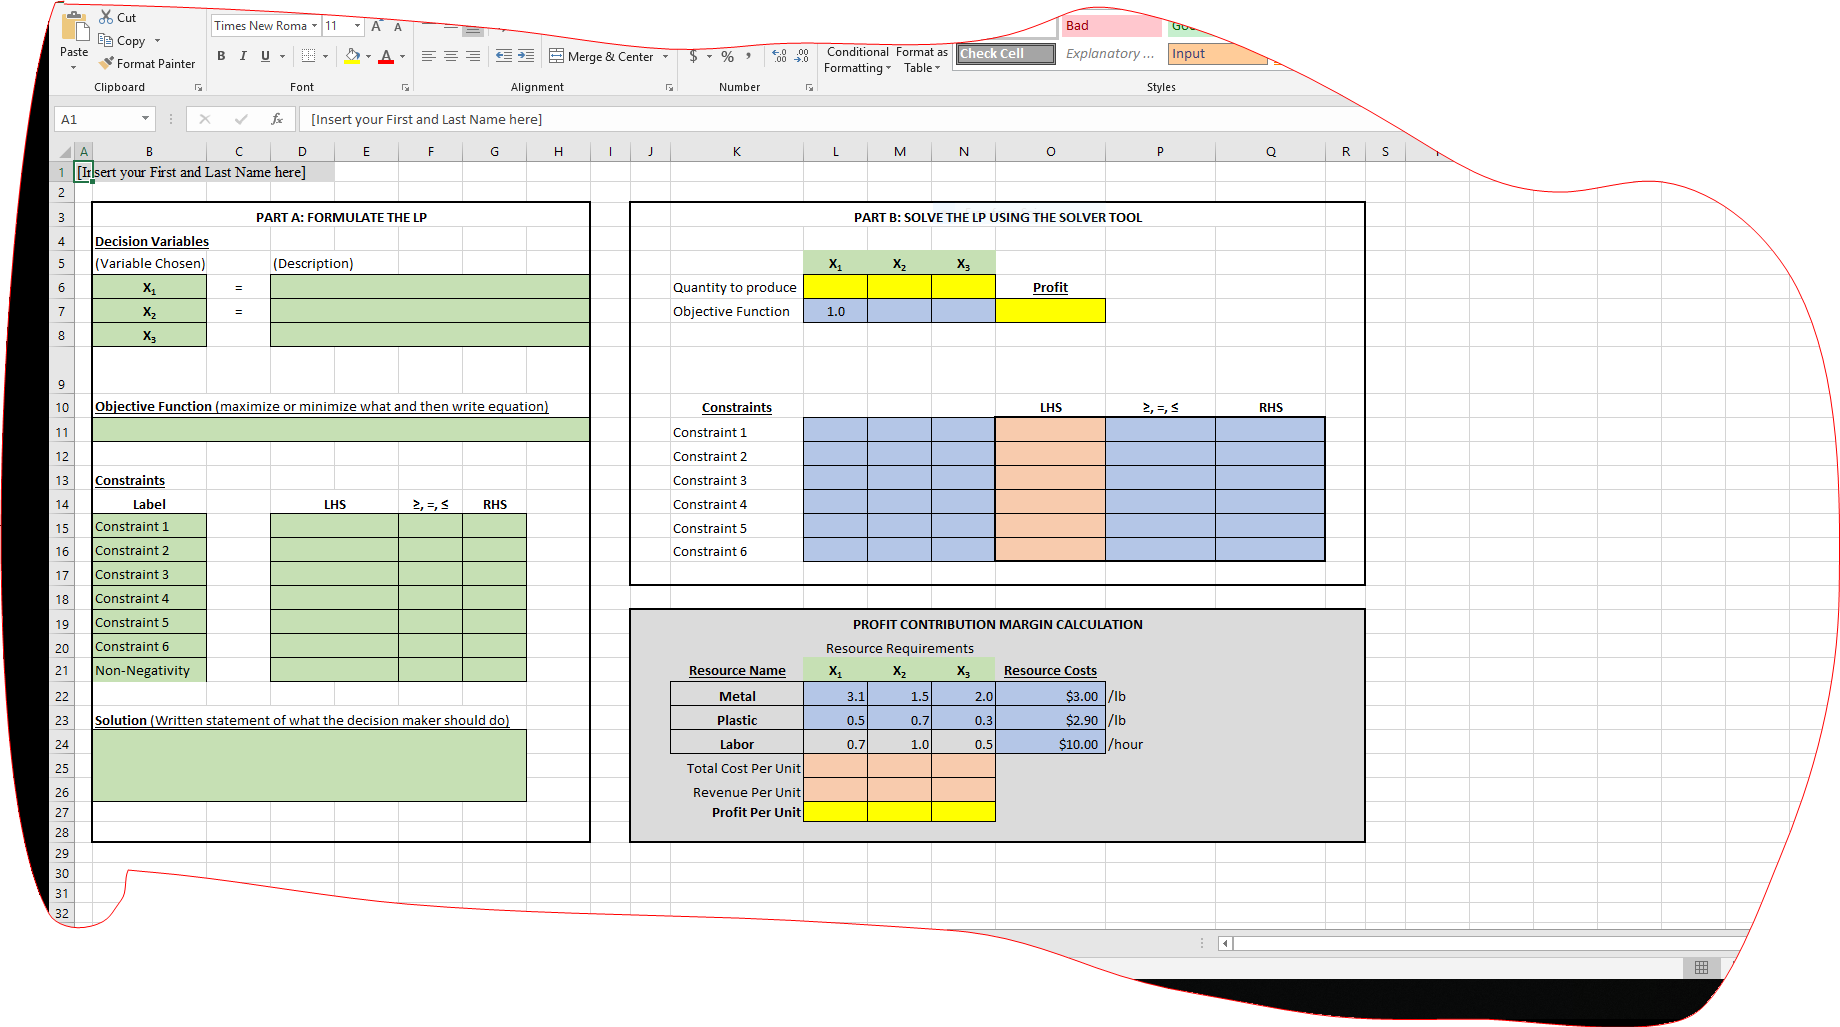Apply Comma Style format

(x=748, y=56)
